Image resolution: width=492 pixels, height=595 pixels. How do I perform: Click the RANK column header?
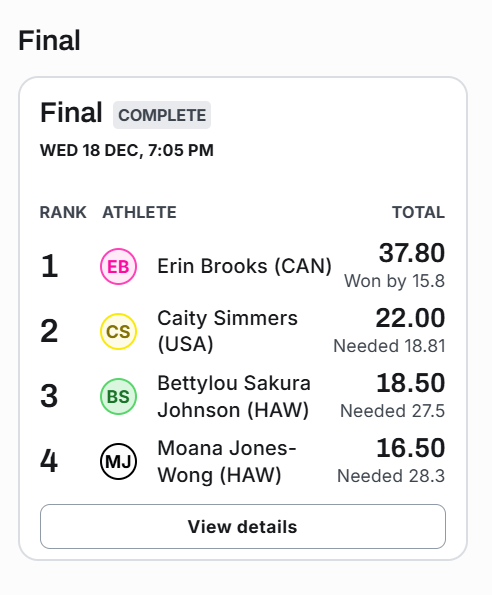coord(63,212)
